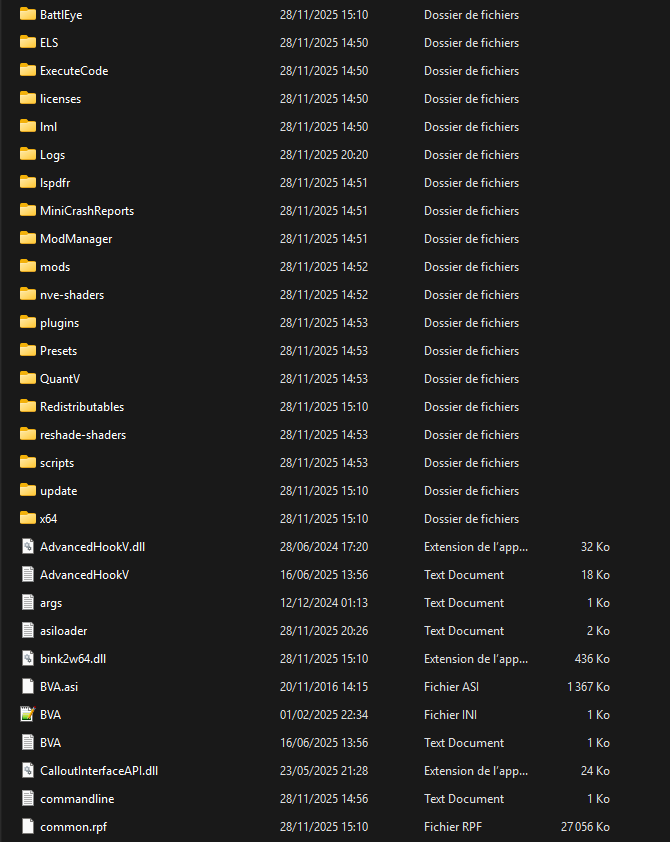Select the mods folder name
This screenshot has height=842, width=670.
pyautogui.click(x=55, y=267)
